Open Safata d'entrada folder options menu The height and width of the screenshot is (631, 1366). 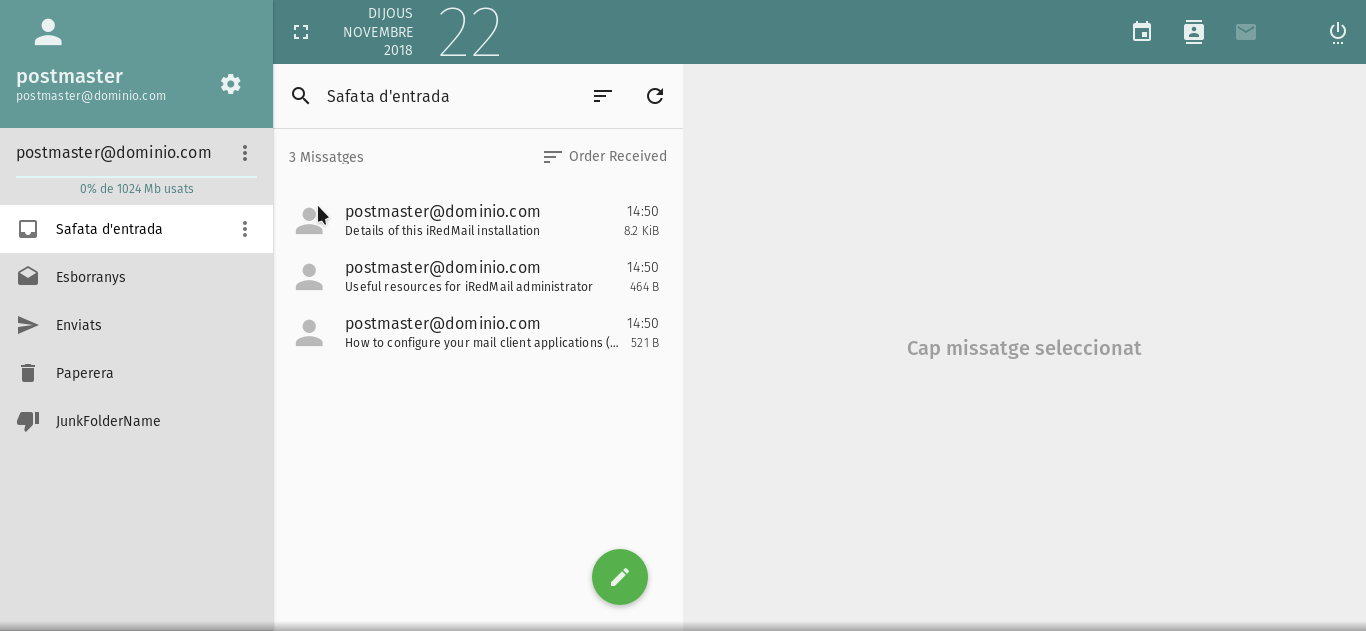(x=245, y=229)
